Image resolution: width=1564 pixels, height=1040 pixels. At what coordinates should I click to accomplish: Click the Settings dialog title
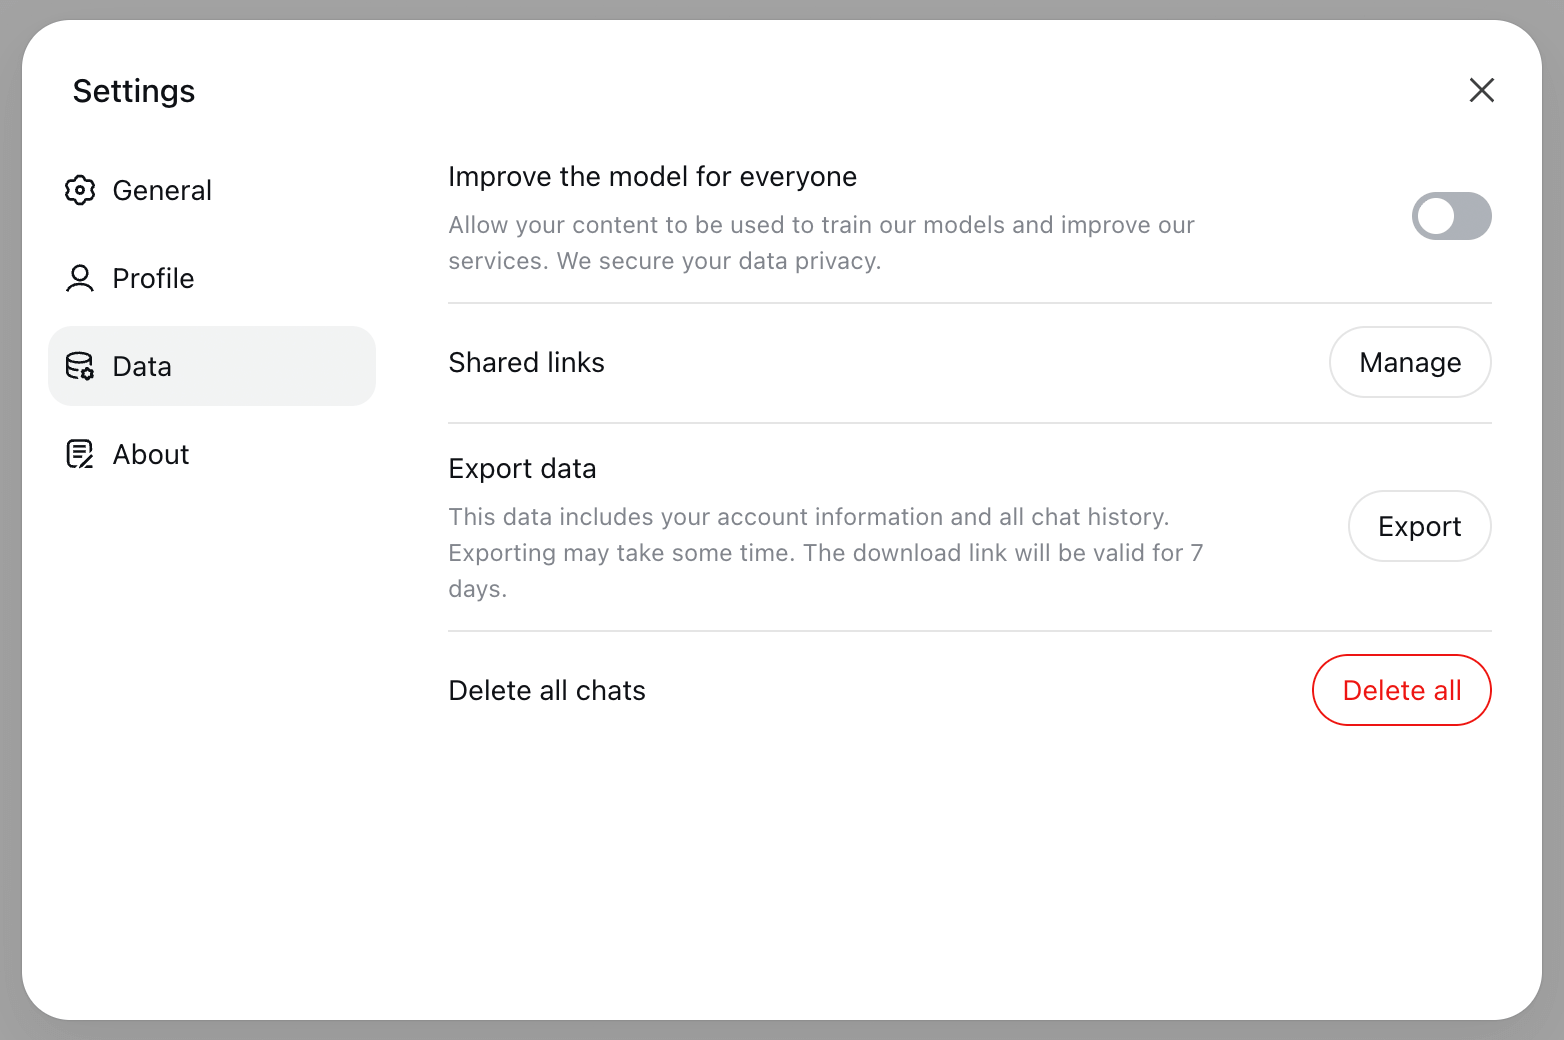click(134, 91)
